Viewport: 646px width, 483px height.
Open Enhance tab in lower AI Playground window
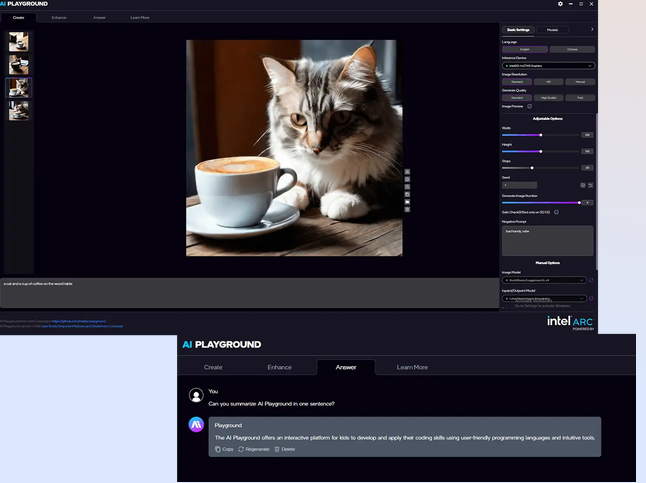point(279,367)
